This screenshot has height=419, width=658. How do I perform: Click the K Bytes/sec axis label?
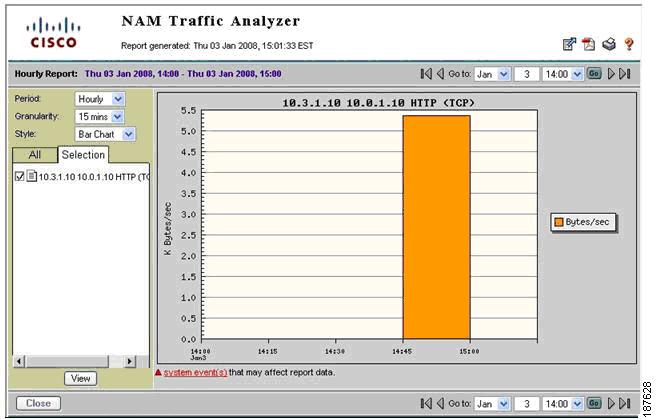coord(167,228)
